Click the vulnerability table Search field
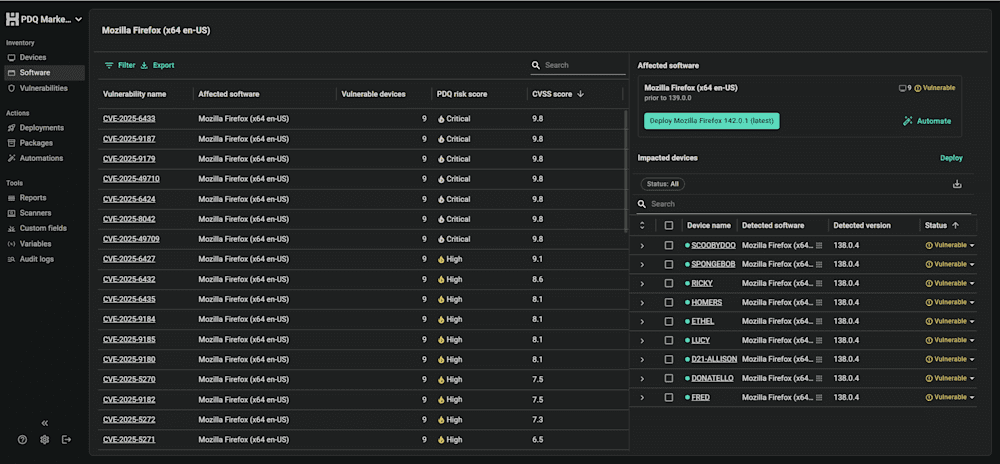The height and width of the screenshot is (464, 1000). (x=578, y=65)
